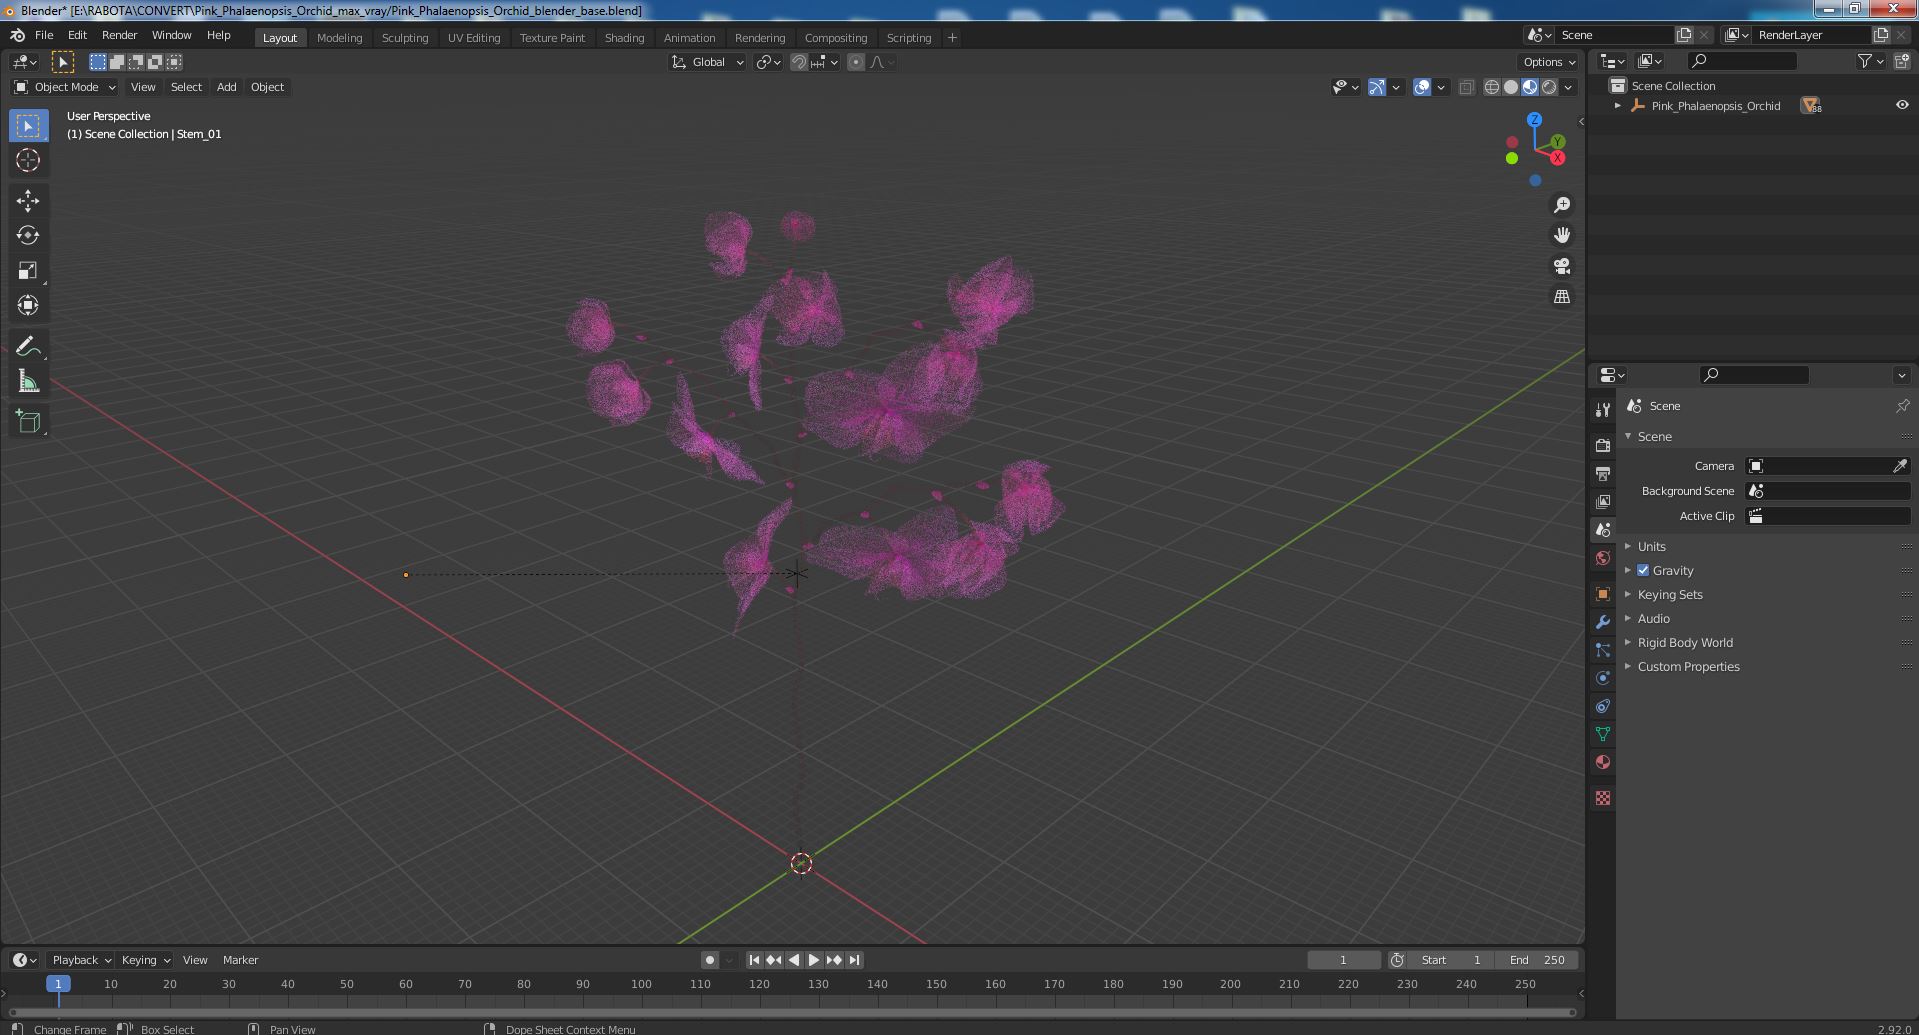This screenshot has height=1035, width=1919.
Task: Toggle X-ray mode
Action: coord(1466,87)
